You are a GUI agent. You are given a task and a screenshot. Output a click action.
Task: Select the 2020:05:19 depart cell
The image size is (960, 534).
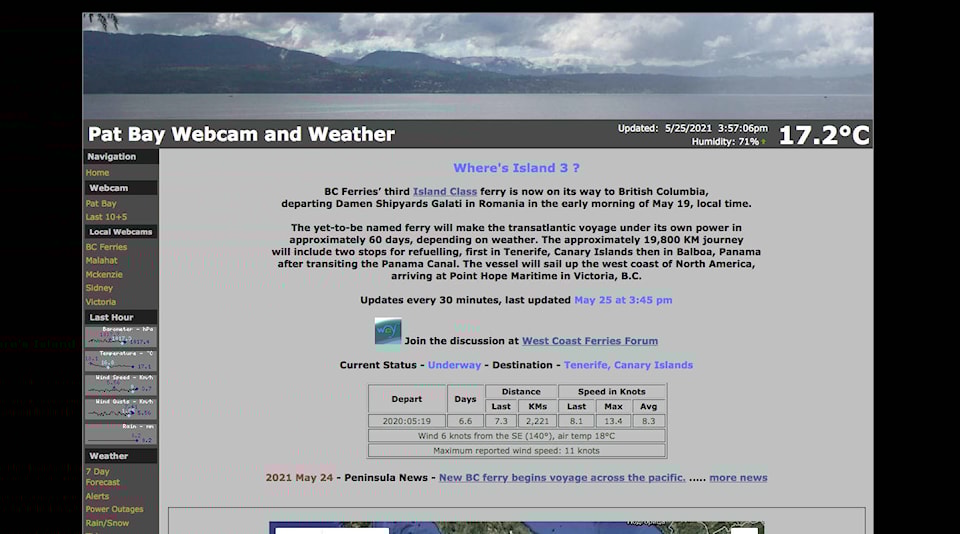point(407,421)
